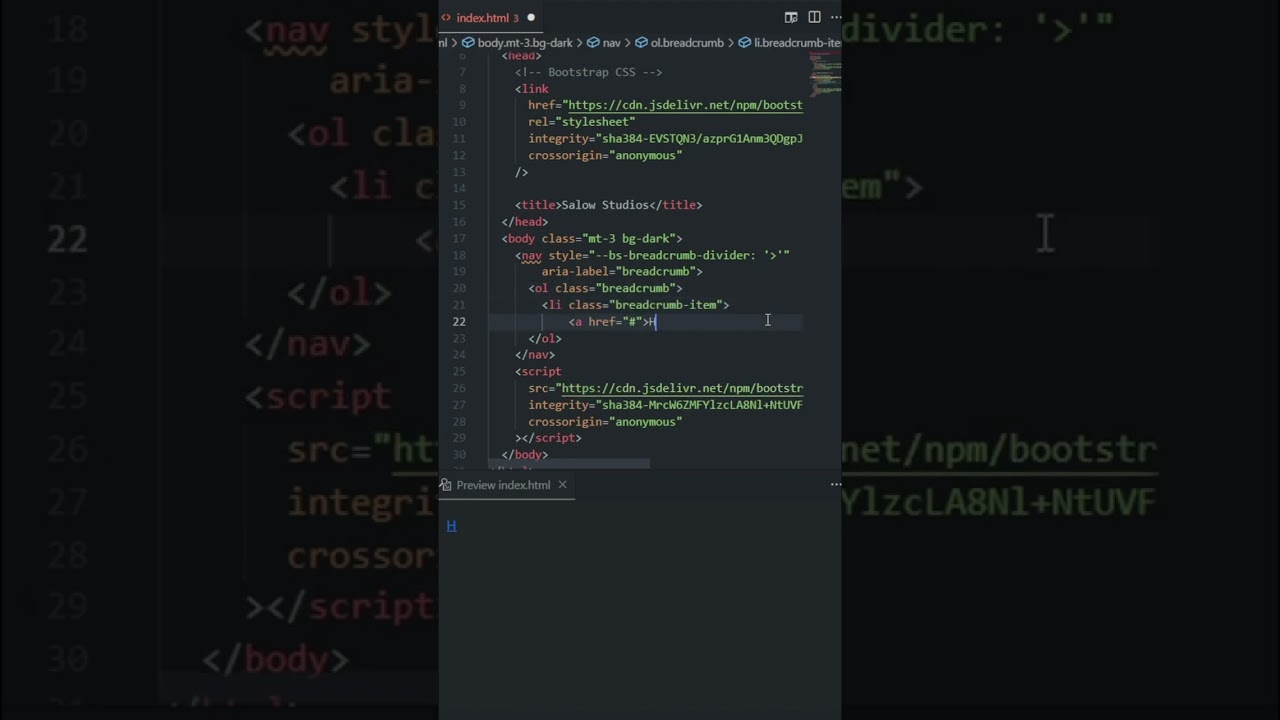Click the code minimap
The width and height of the screenshot is (1280, 720).
[825, 75]
